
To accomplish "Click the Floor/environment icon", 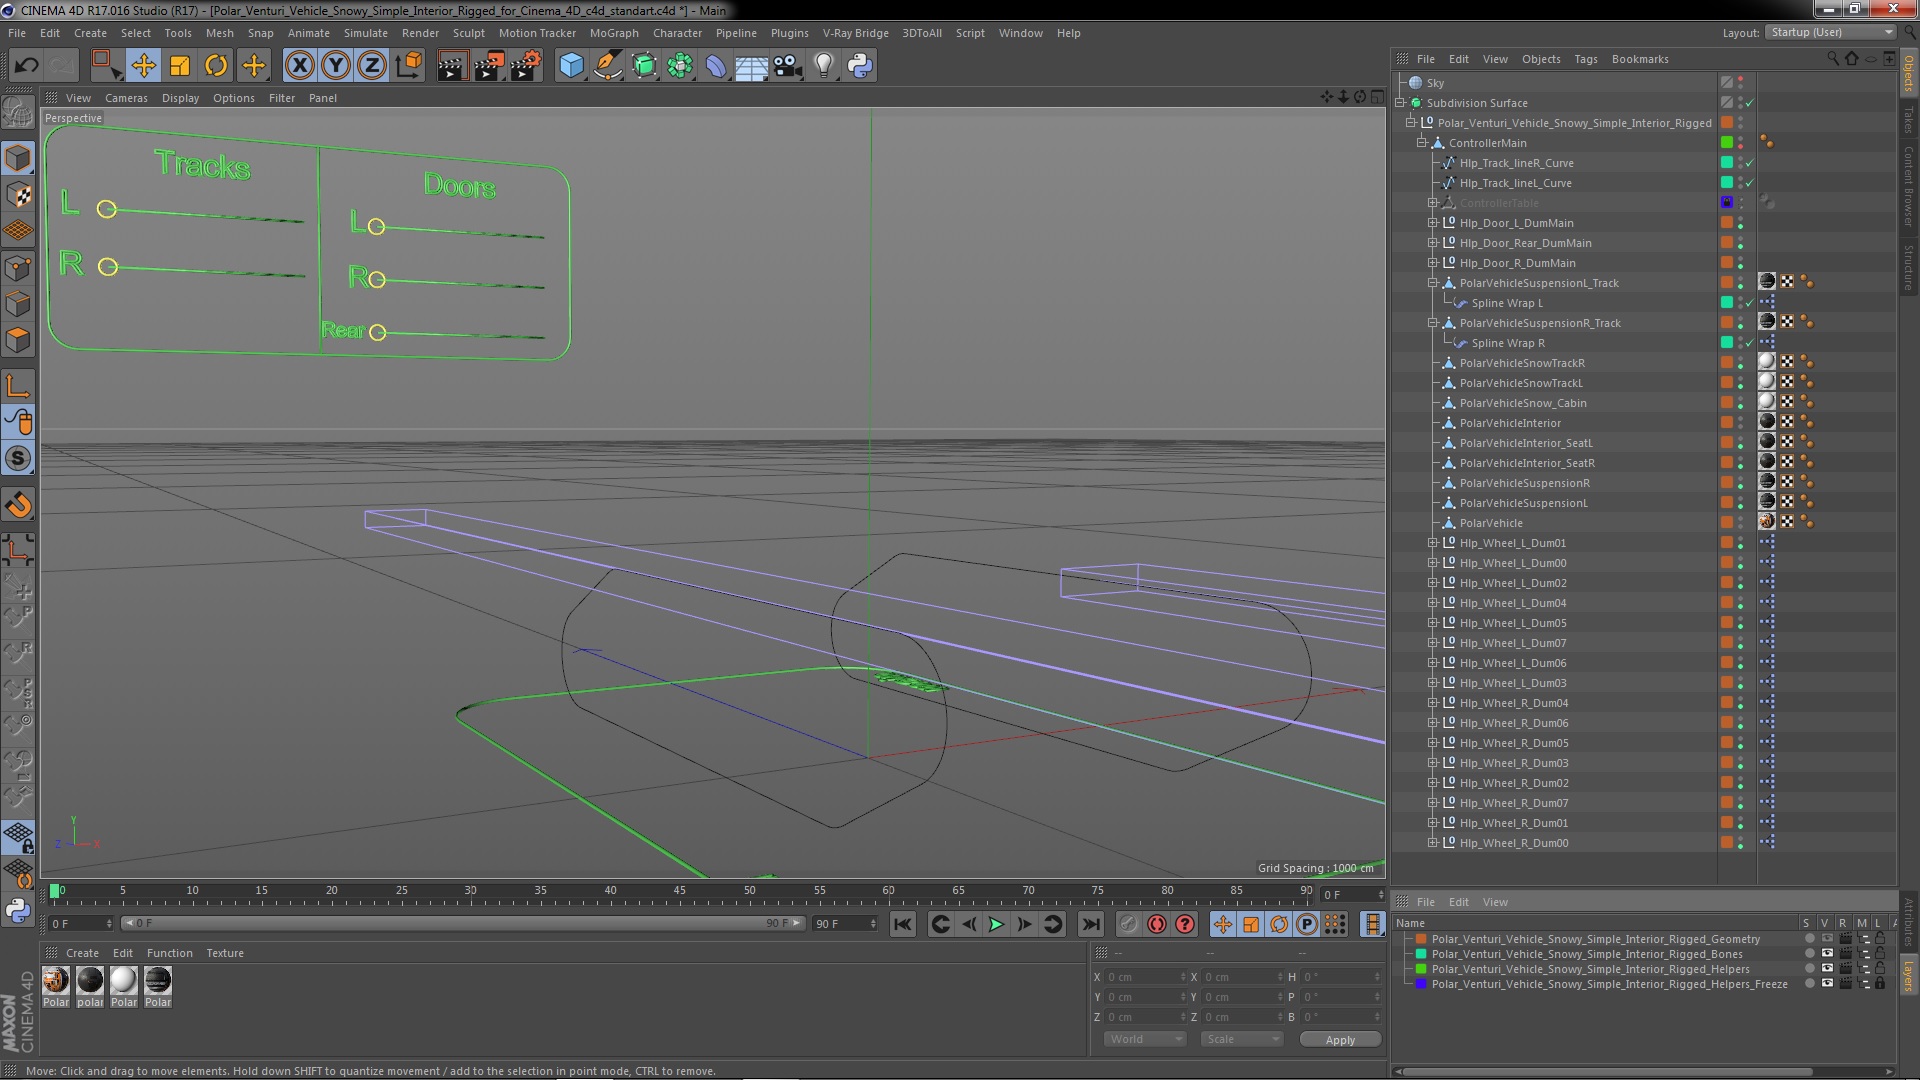I will pyautogui.click(x=751, y=66).
